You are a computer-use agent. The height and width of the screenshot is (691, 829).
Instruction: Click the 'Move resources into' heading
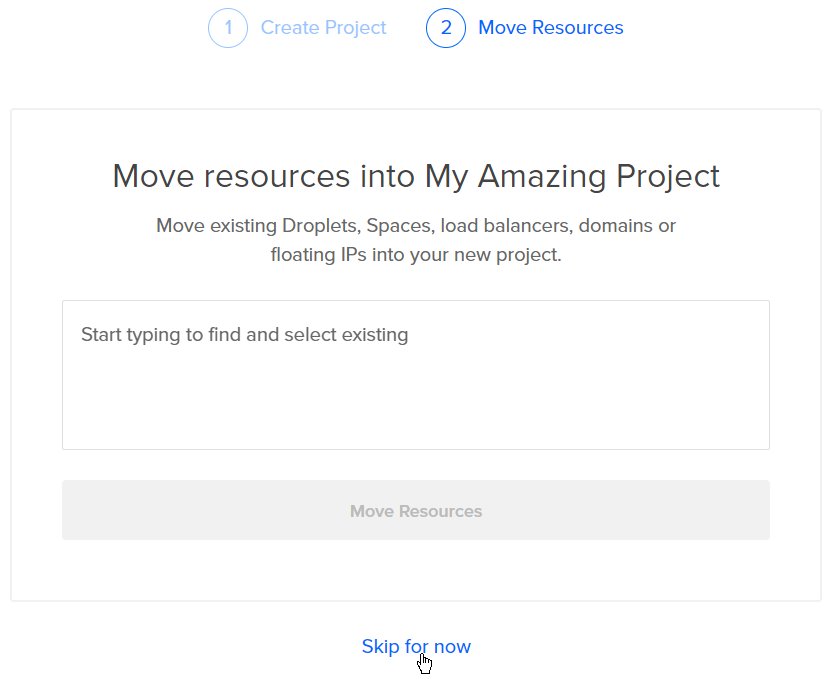pyautogui.click(x=263, y=176)
